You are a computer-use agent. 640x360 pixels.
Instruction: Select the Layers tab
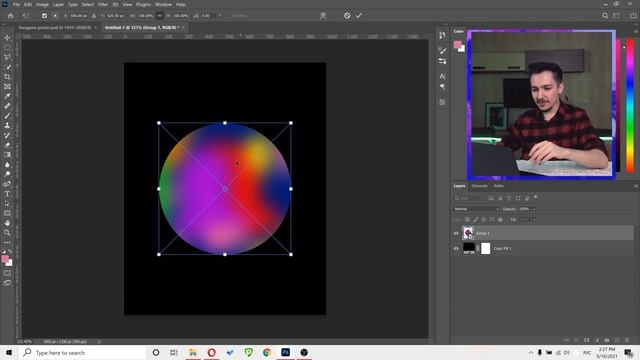[x=459, y=186]
